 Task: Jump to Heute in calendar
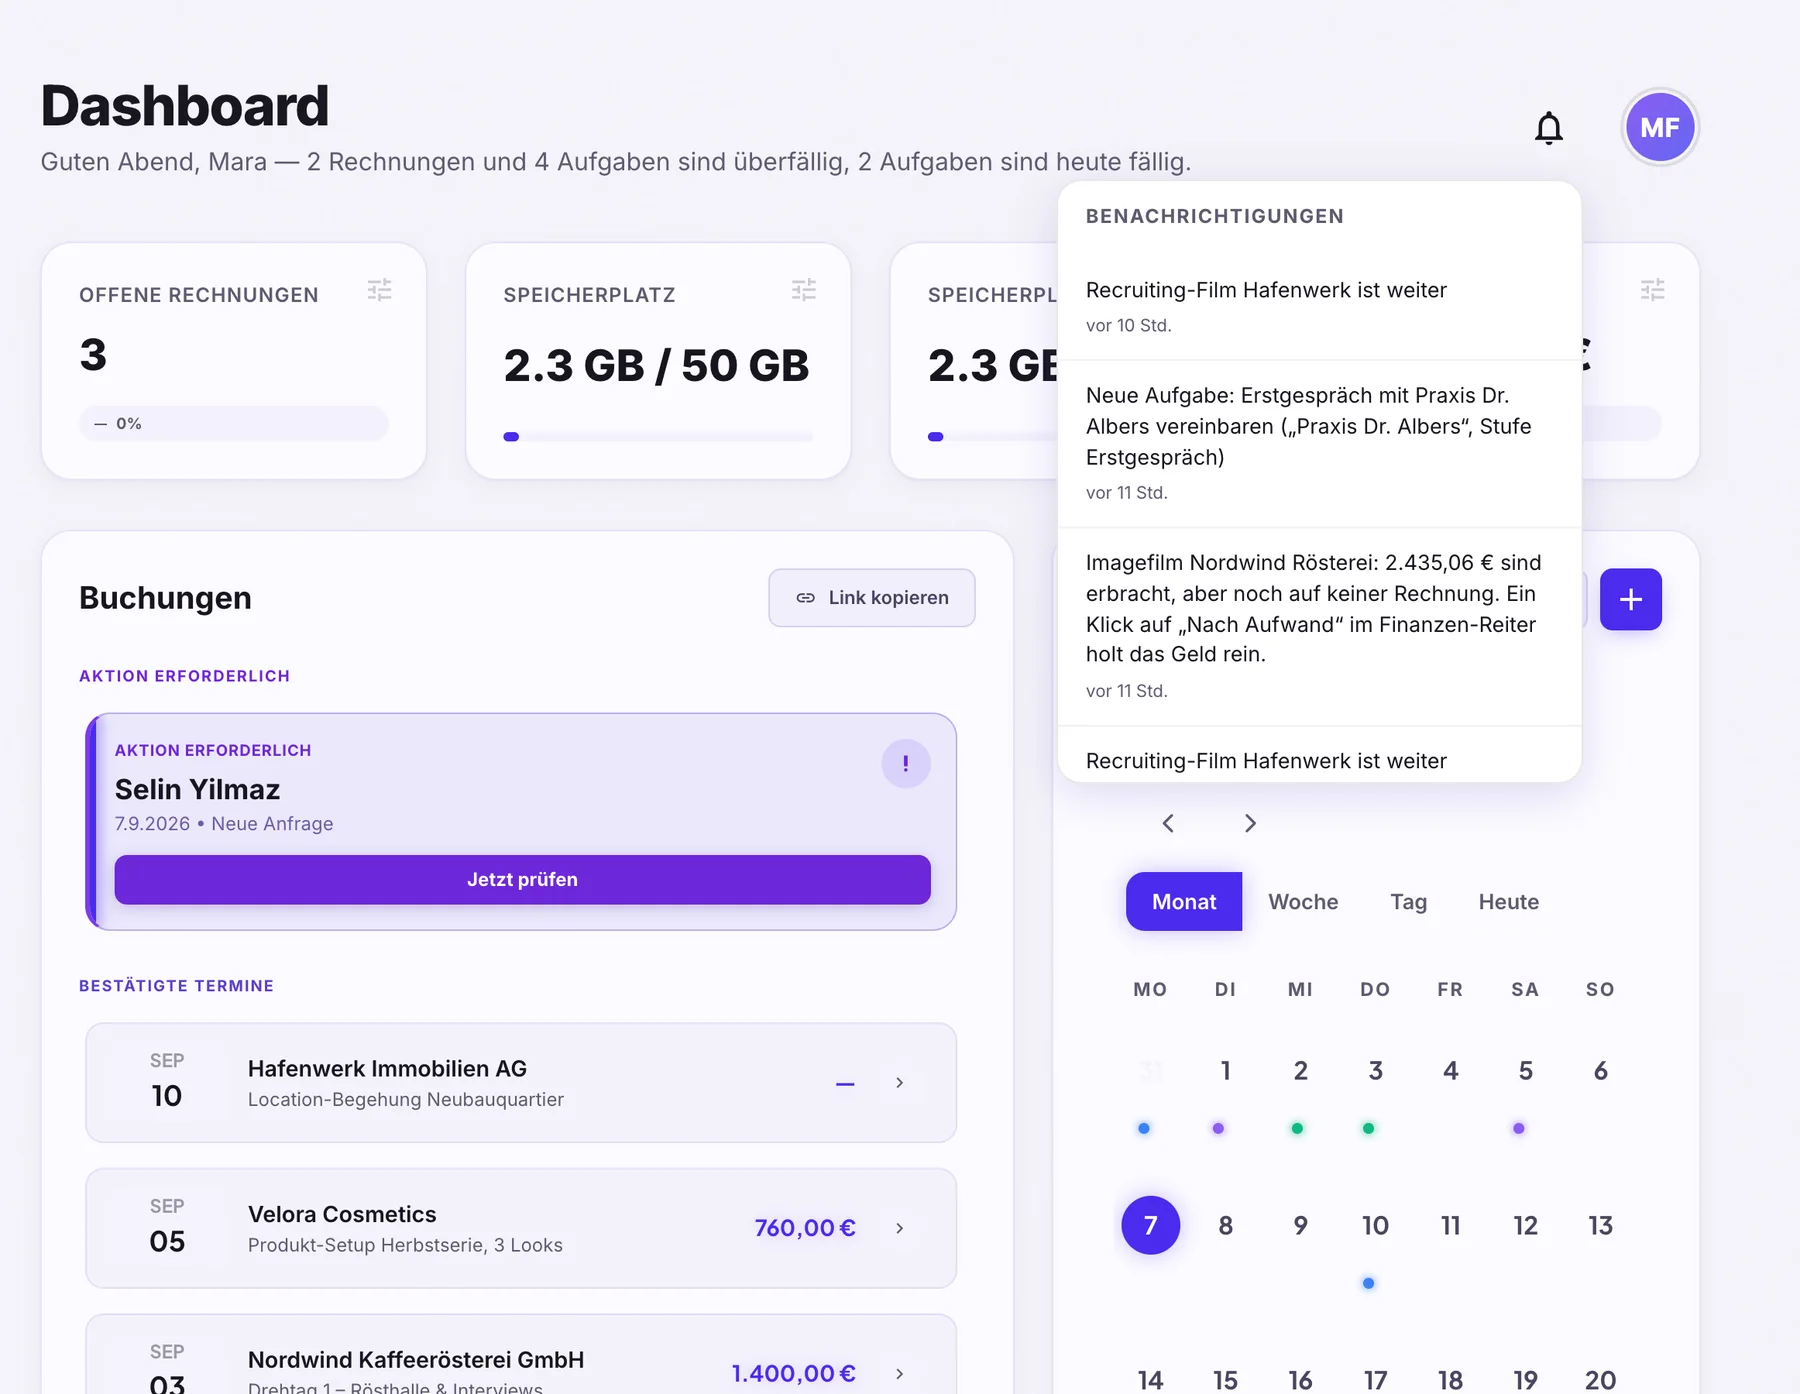pos(1508,902)
